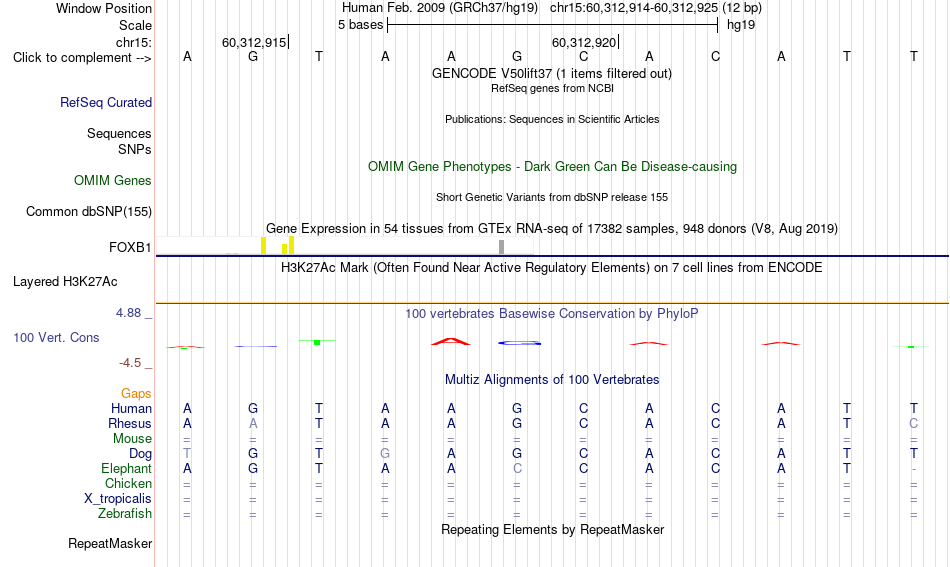The image size is (950, 567).
Task: Select the Zebrafish species label
Action: pos(125,513)
